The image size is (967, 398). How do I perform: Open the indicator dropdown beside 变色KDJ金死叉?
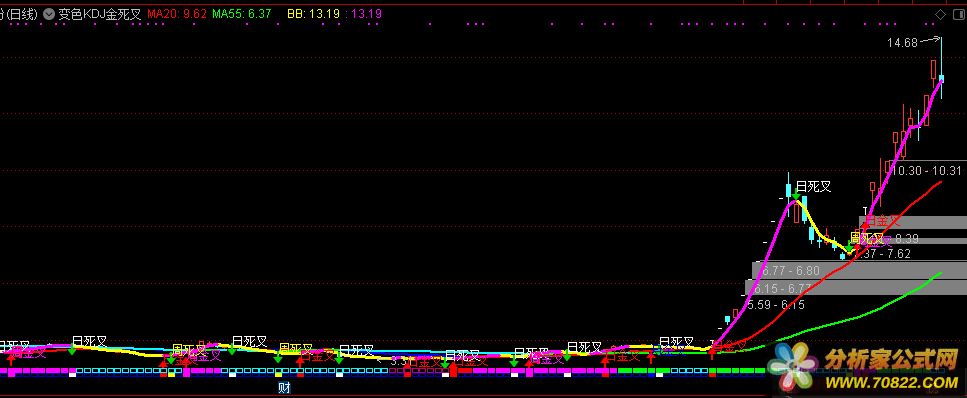(49, 14)
